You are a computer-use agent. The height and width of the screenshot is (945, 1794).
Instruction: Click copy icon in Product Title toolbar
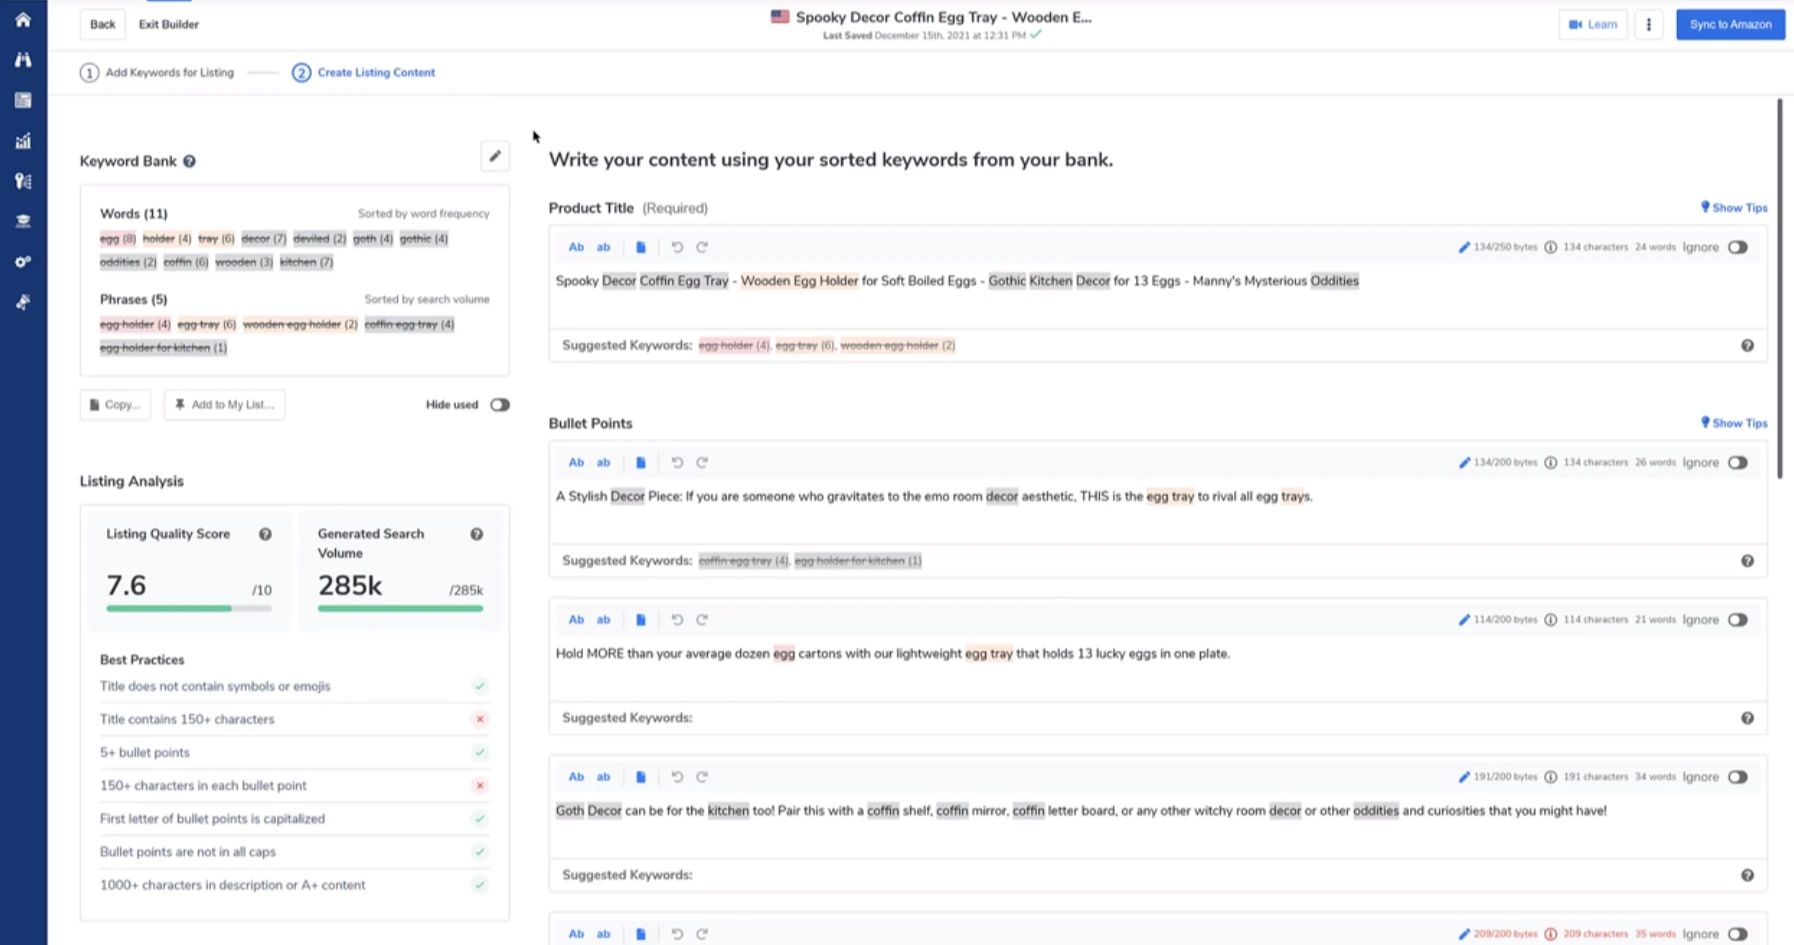tap(641, 247)
